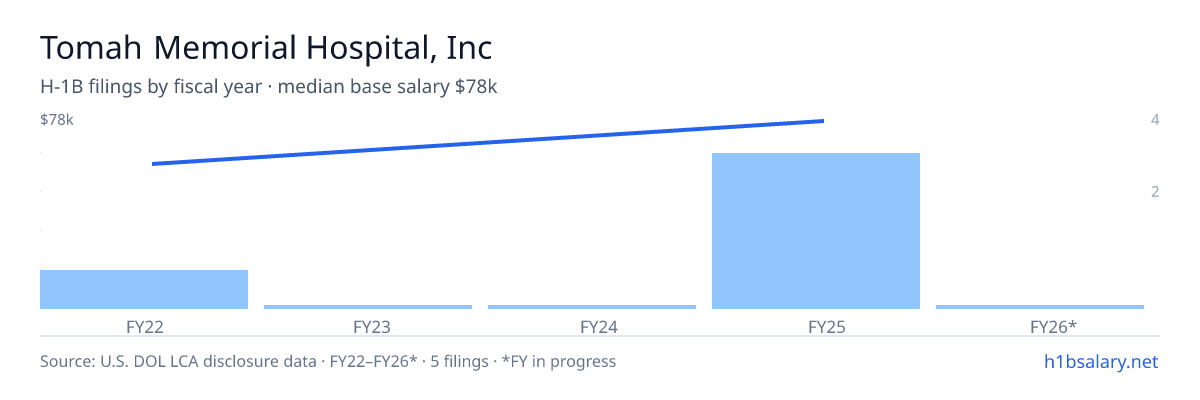Click the FY25 filings bar

tap(816, 231)
